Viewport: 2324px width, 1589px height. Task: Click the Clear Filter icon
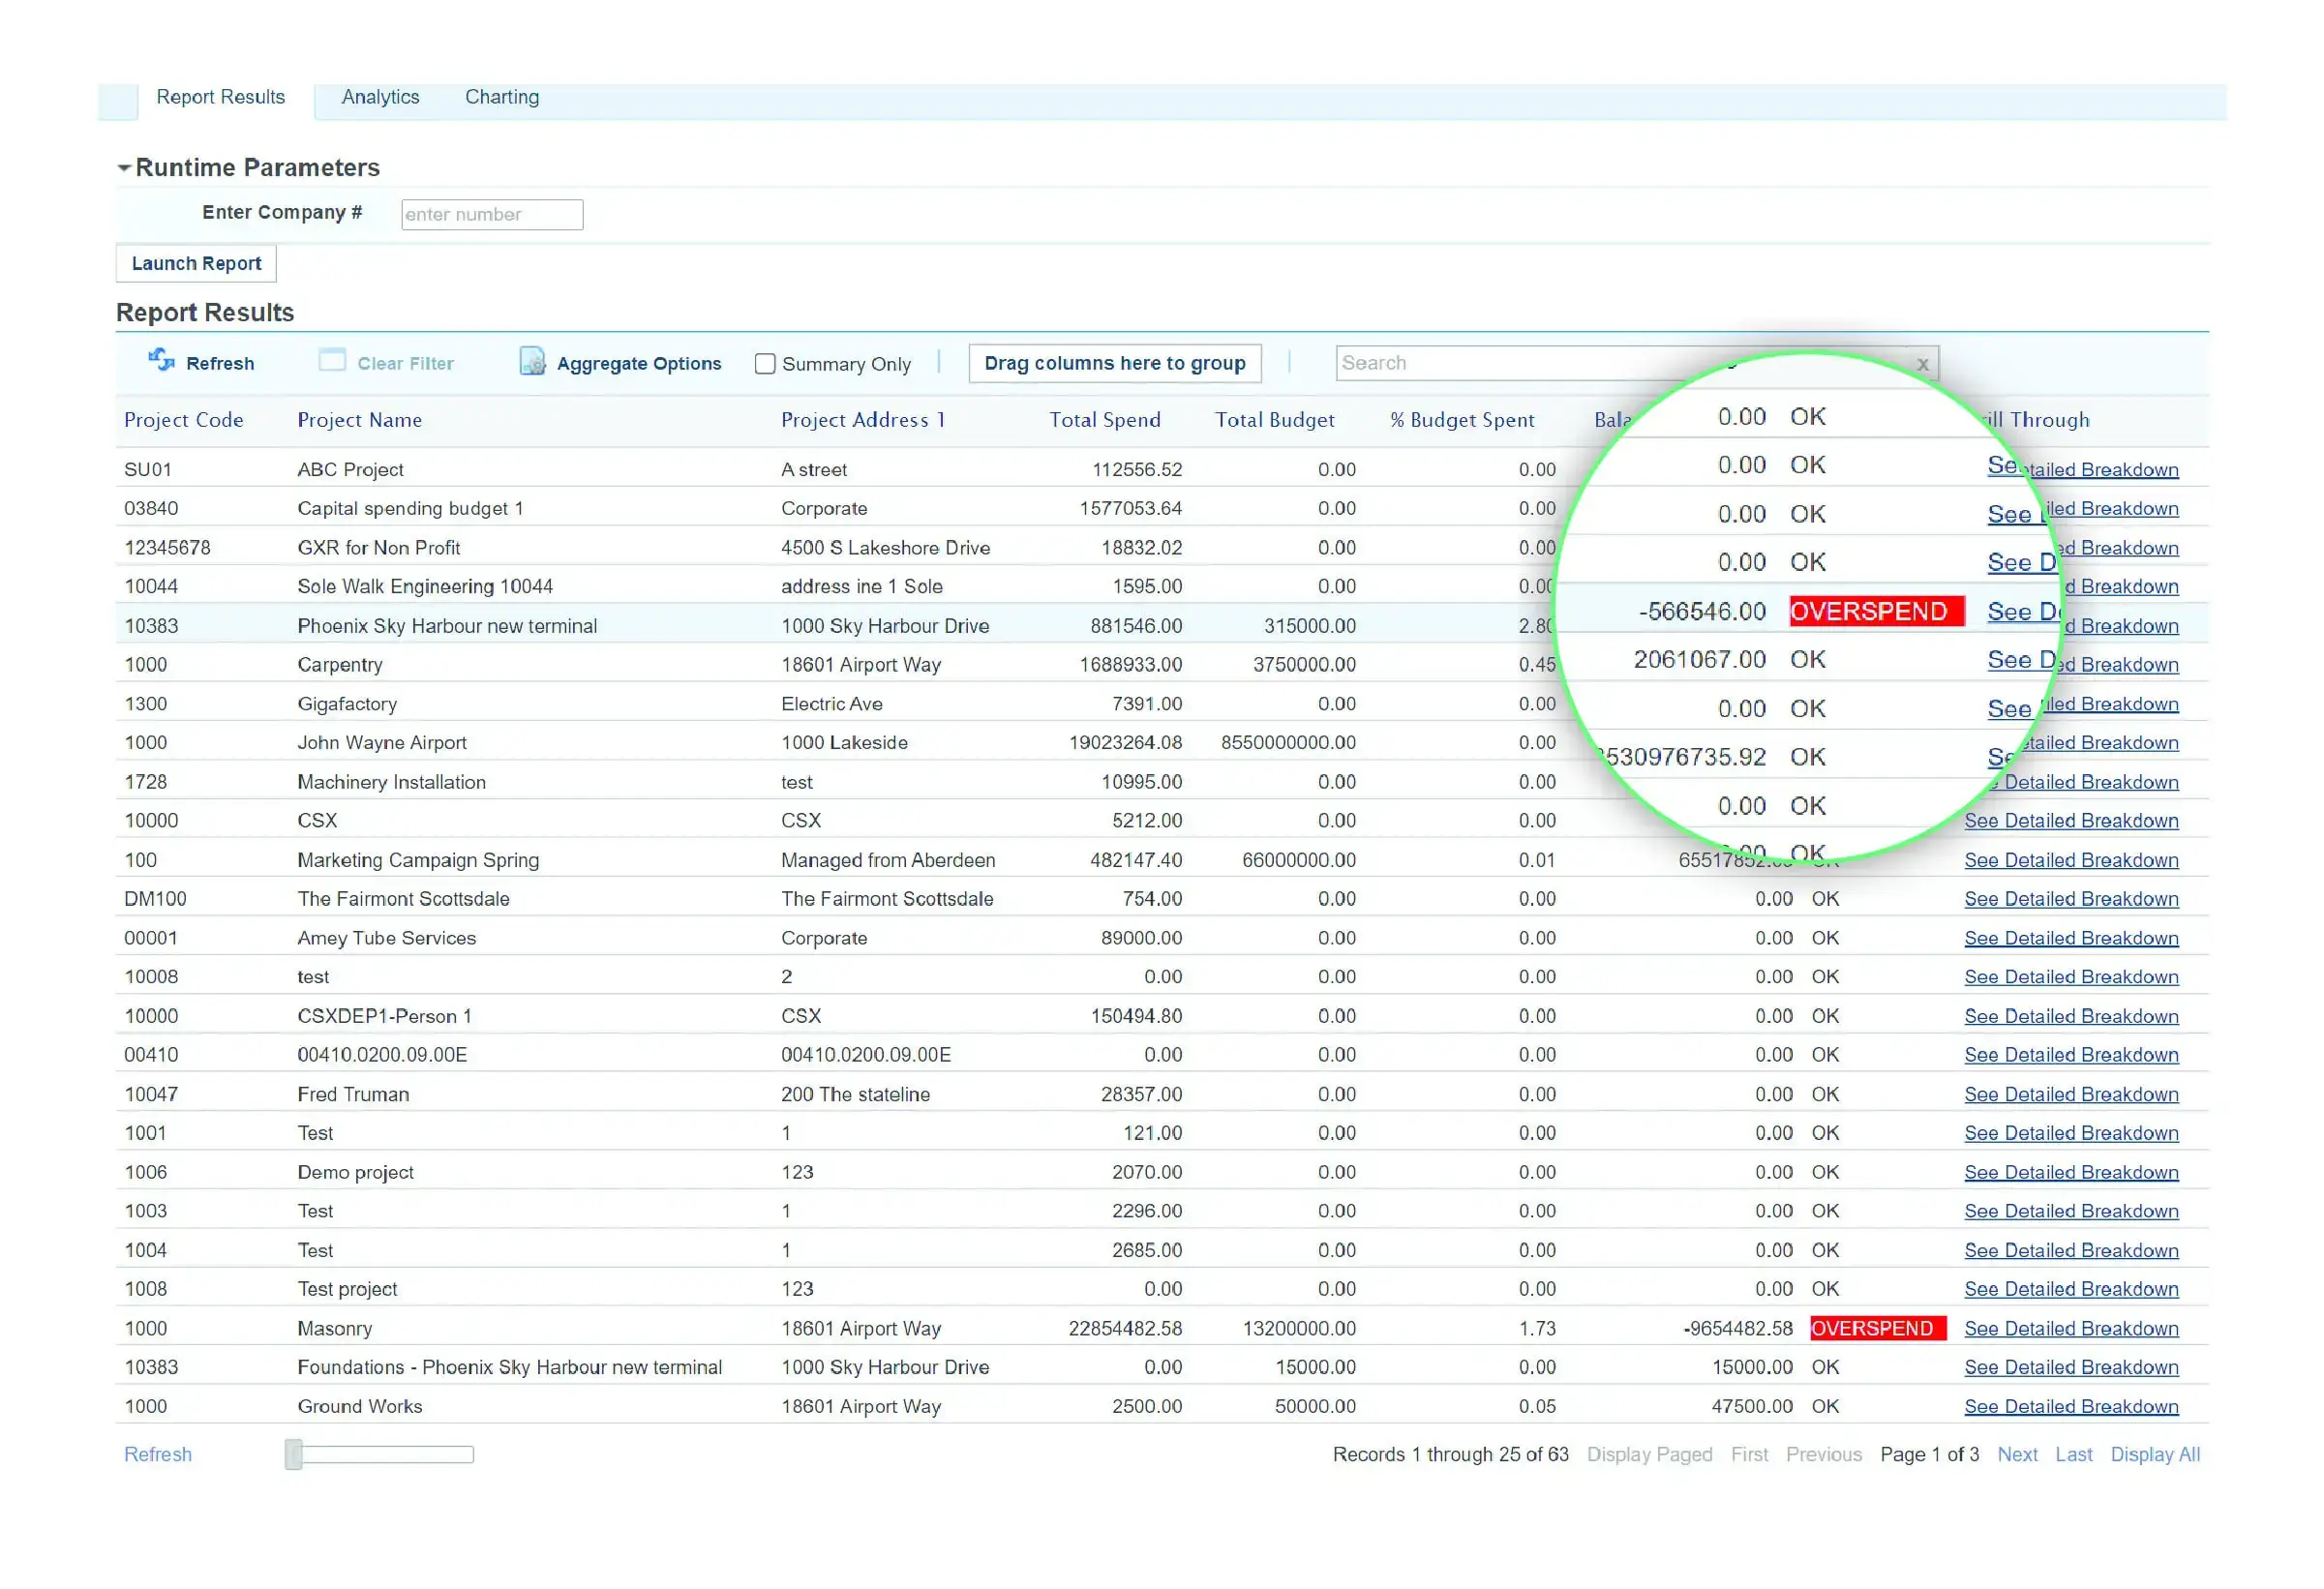click(x=328, y=364)
